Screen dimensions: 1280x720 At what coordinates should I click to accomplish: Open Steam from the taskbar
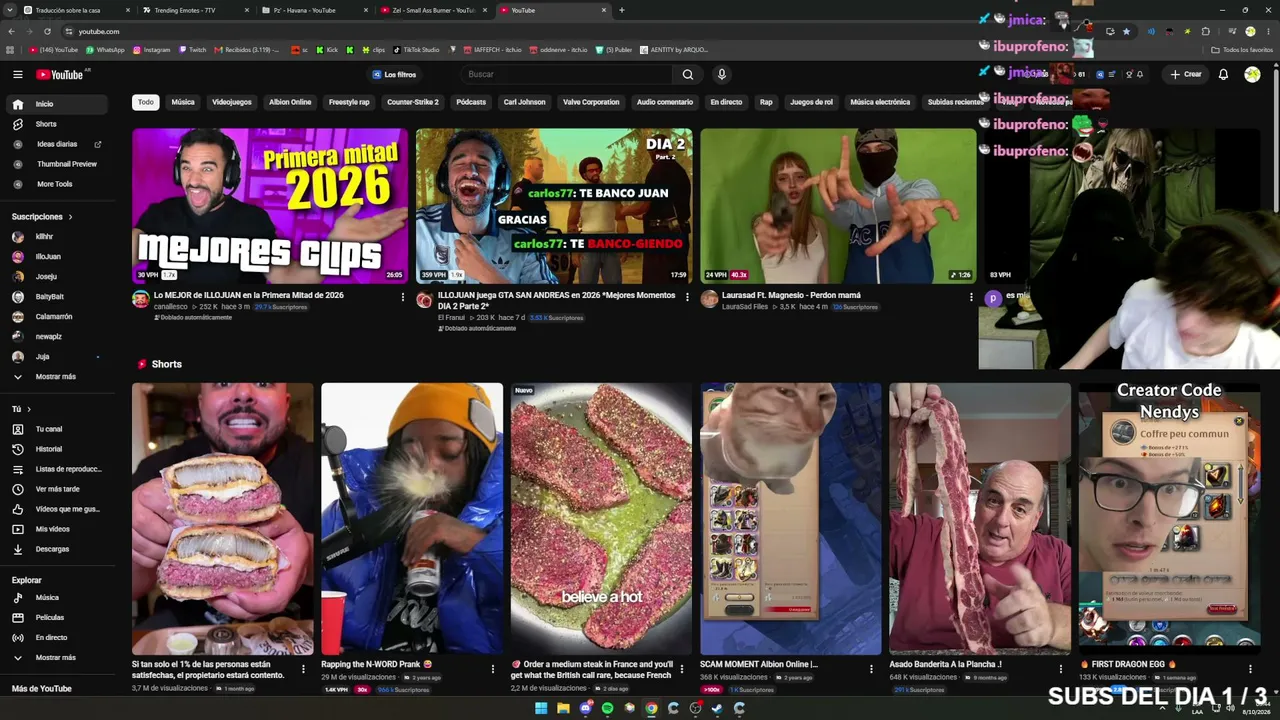coord(717,708)
